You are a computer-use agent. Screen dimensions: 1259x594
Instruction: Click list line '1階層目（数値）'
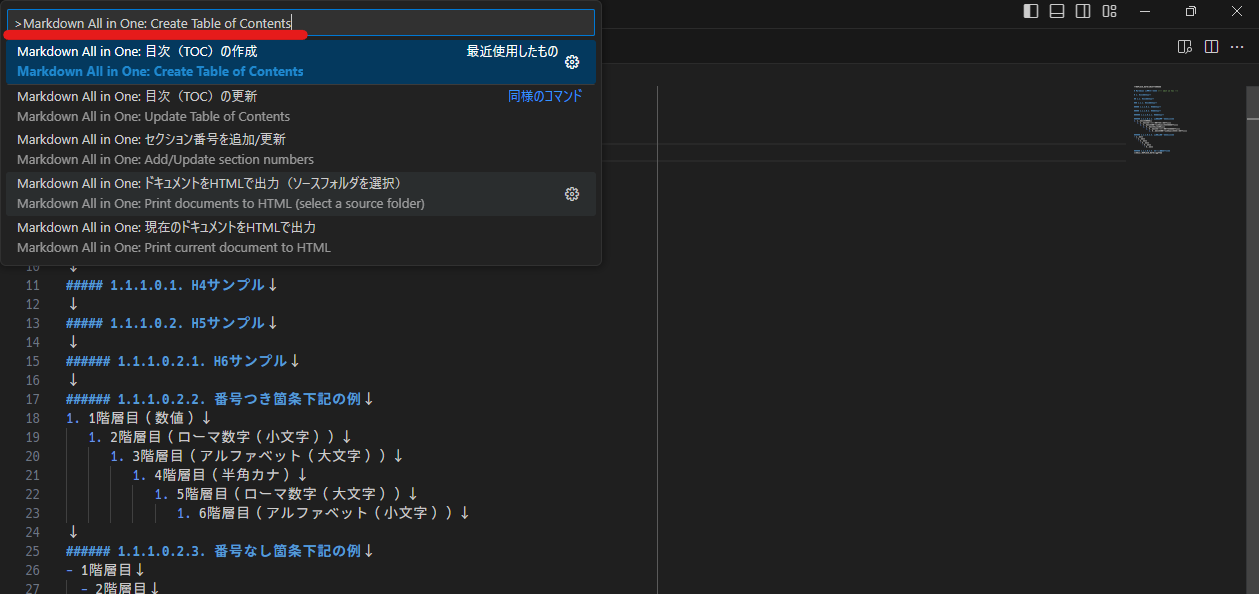139,418
